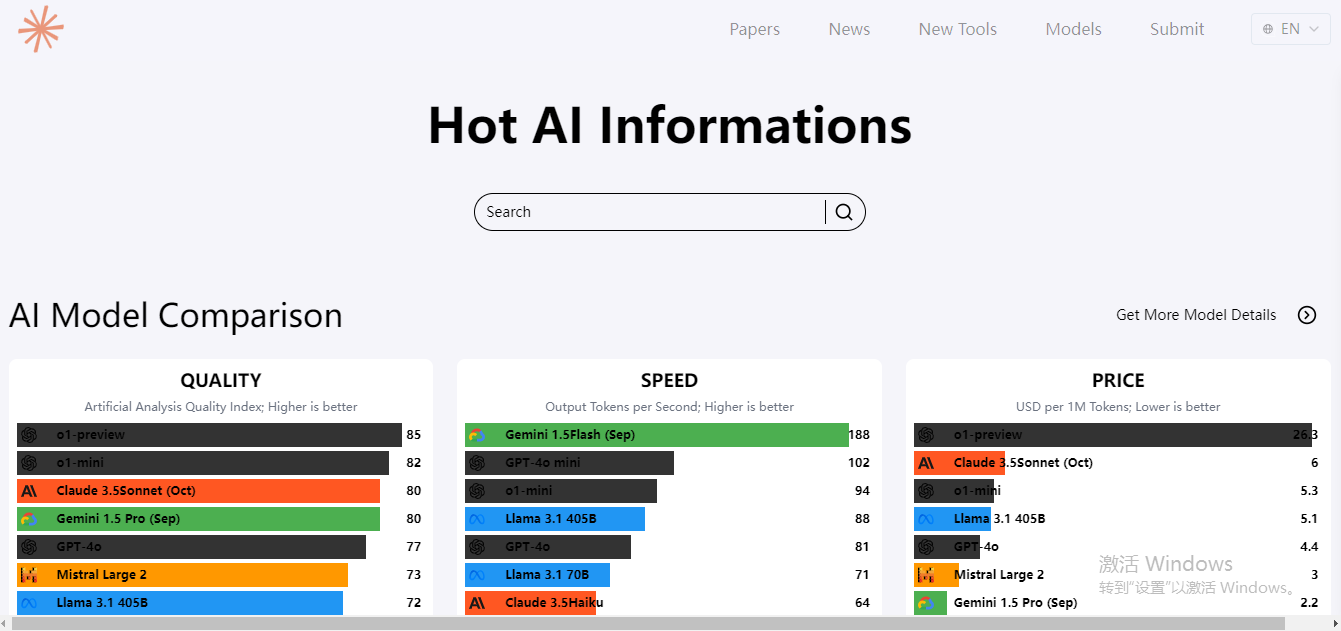Click the Artificial Analysis Quality Index subtitle
The width and height of the screenshot is (1341, 631).
221,407
